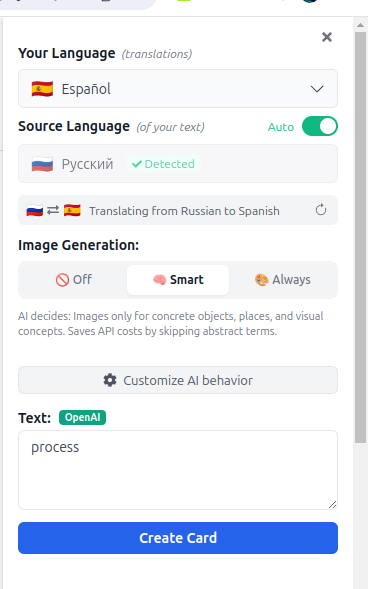The width and height of the screenshot is (368, 589).
Task: Set Image Generation to Off
Action: point(74,279)
